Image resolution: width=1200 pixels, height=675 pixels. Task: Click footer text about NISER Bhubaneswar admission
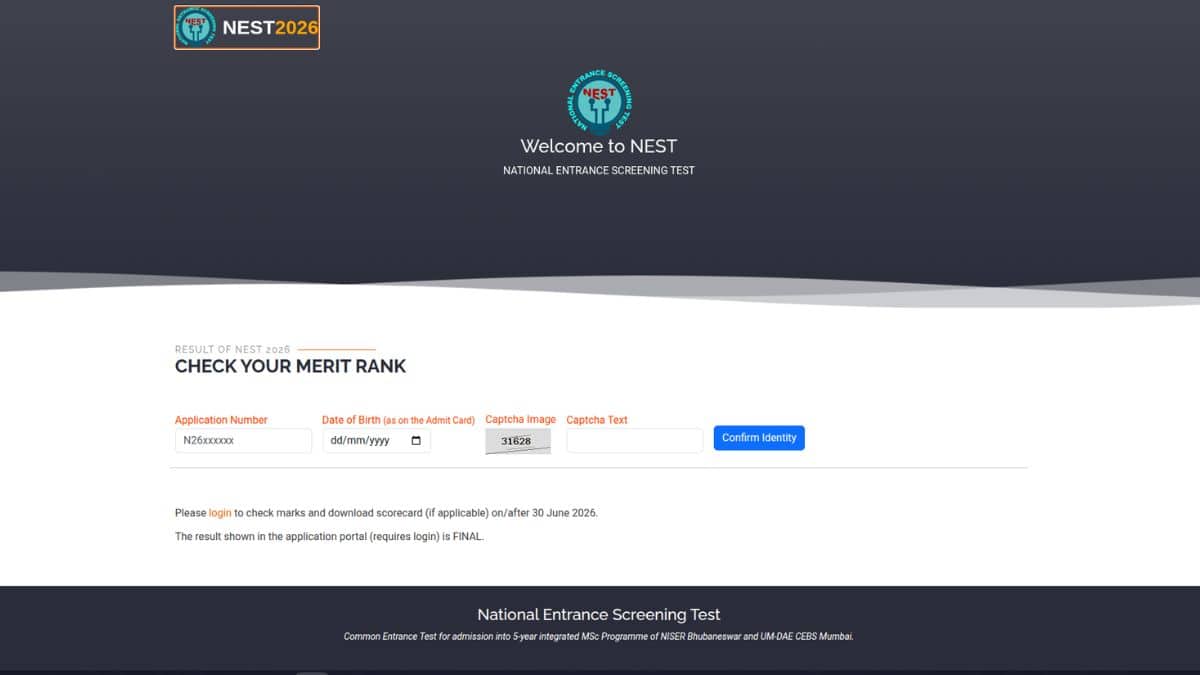click(599, 636)
